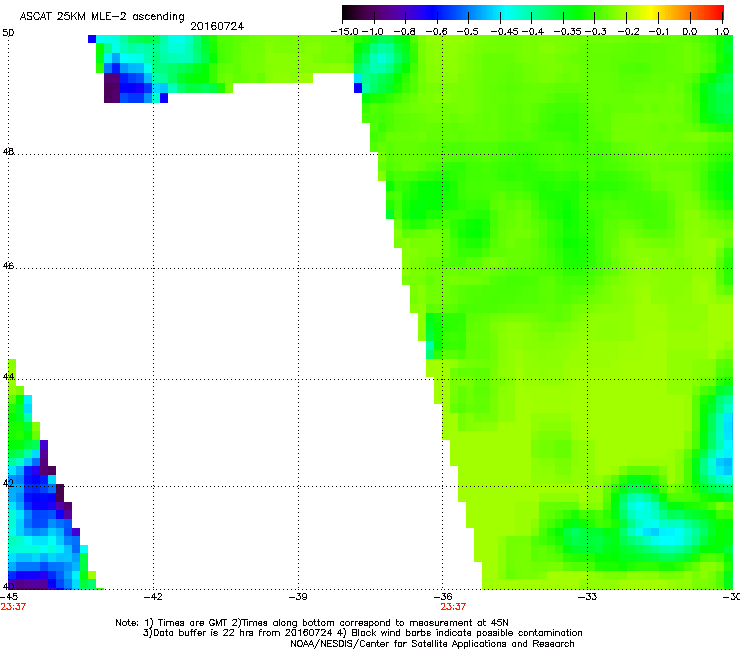Click the colorbar label '-0.4'
Image resolution: width=740 pixels, height=650 pixels.
click(532, 32)
